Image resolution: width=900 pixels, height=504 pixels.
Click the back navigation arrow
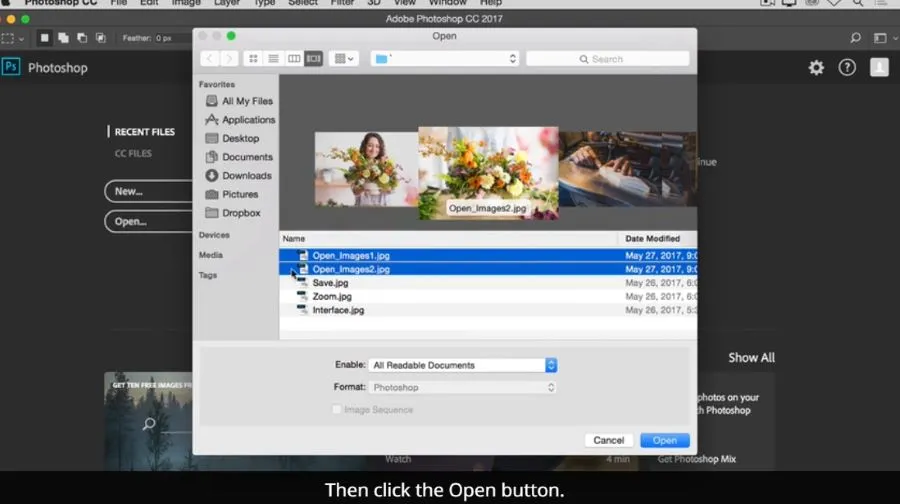(210, 59)
